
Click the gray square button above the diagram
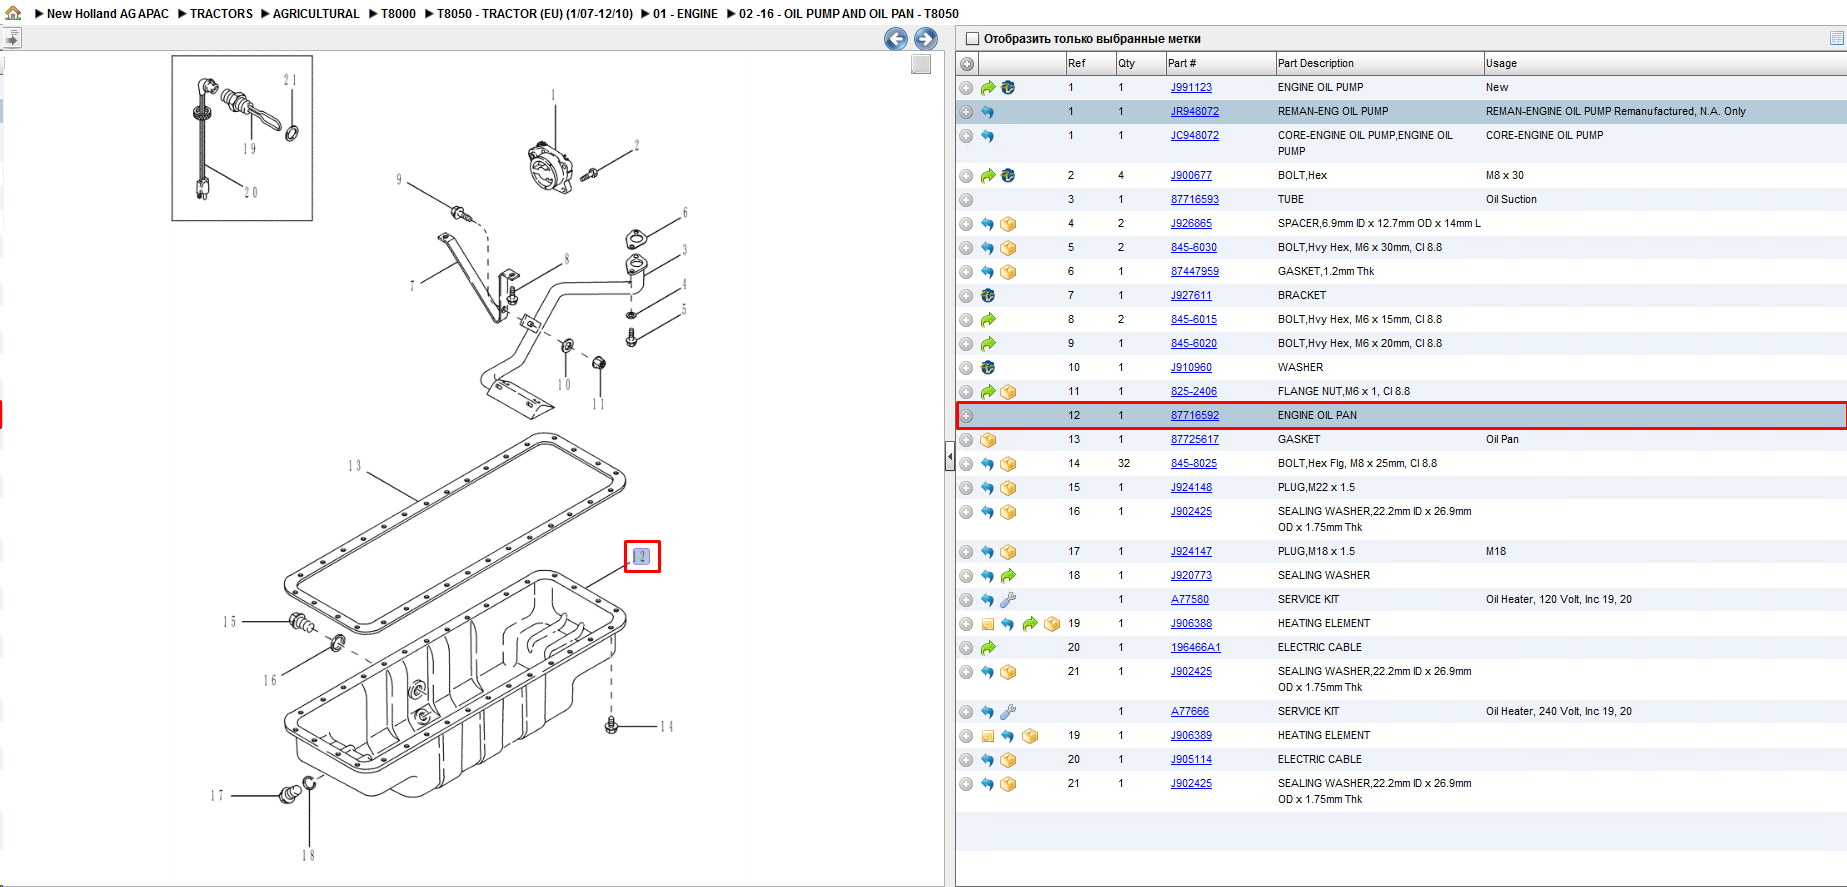click(x=921, y=64)
